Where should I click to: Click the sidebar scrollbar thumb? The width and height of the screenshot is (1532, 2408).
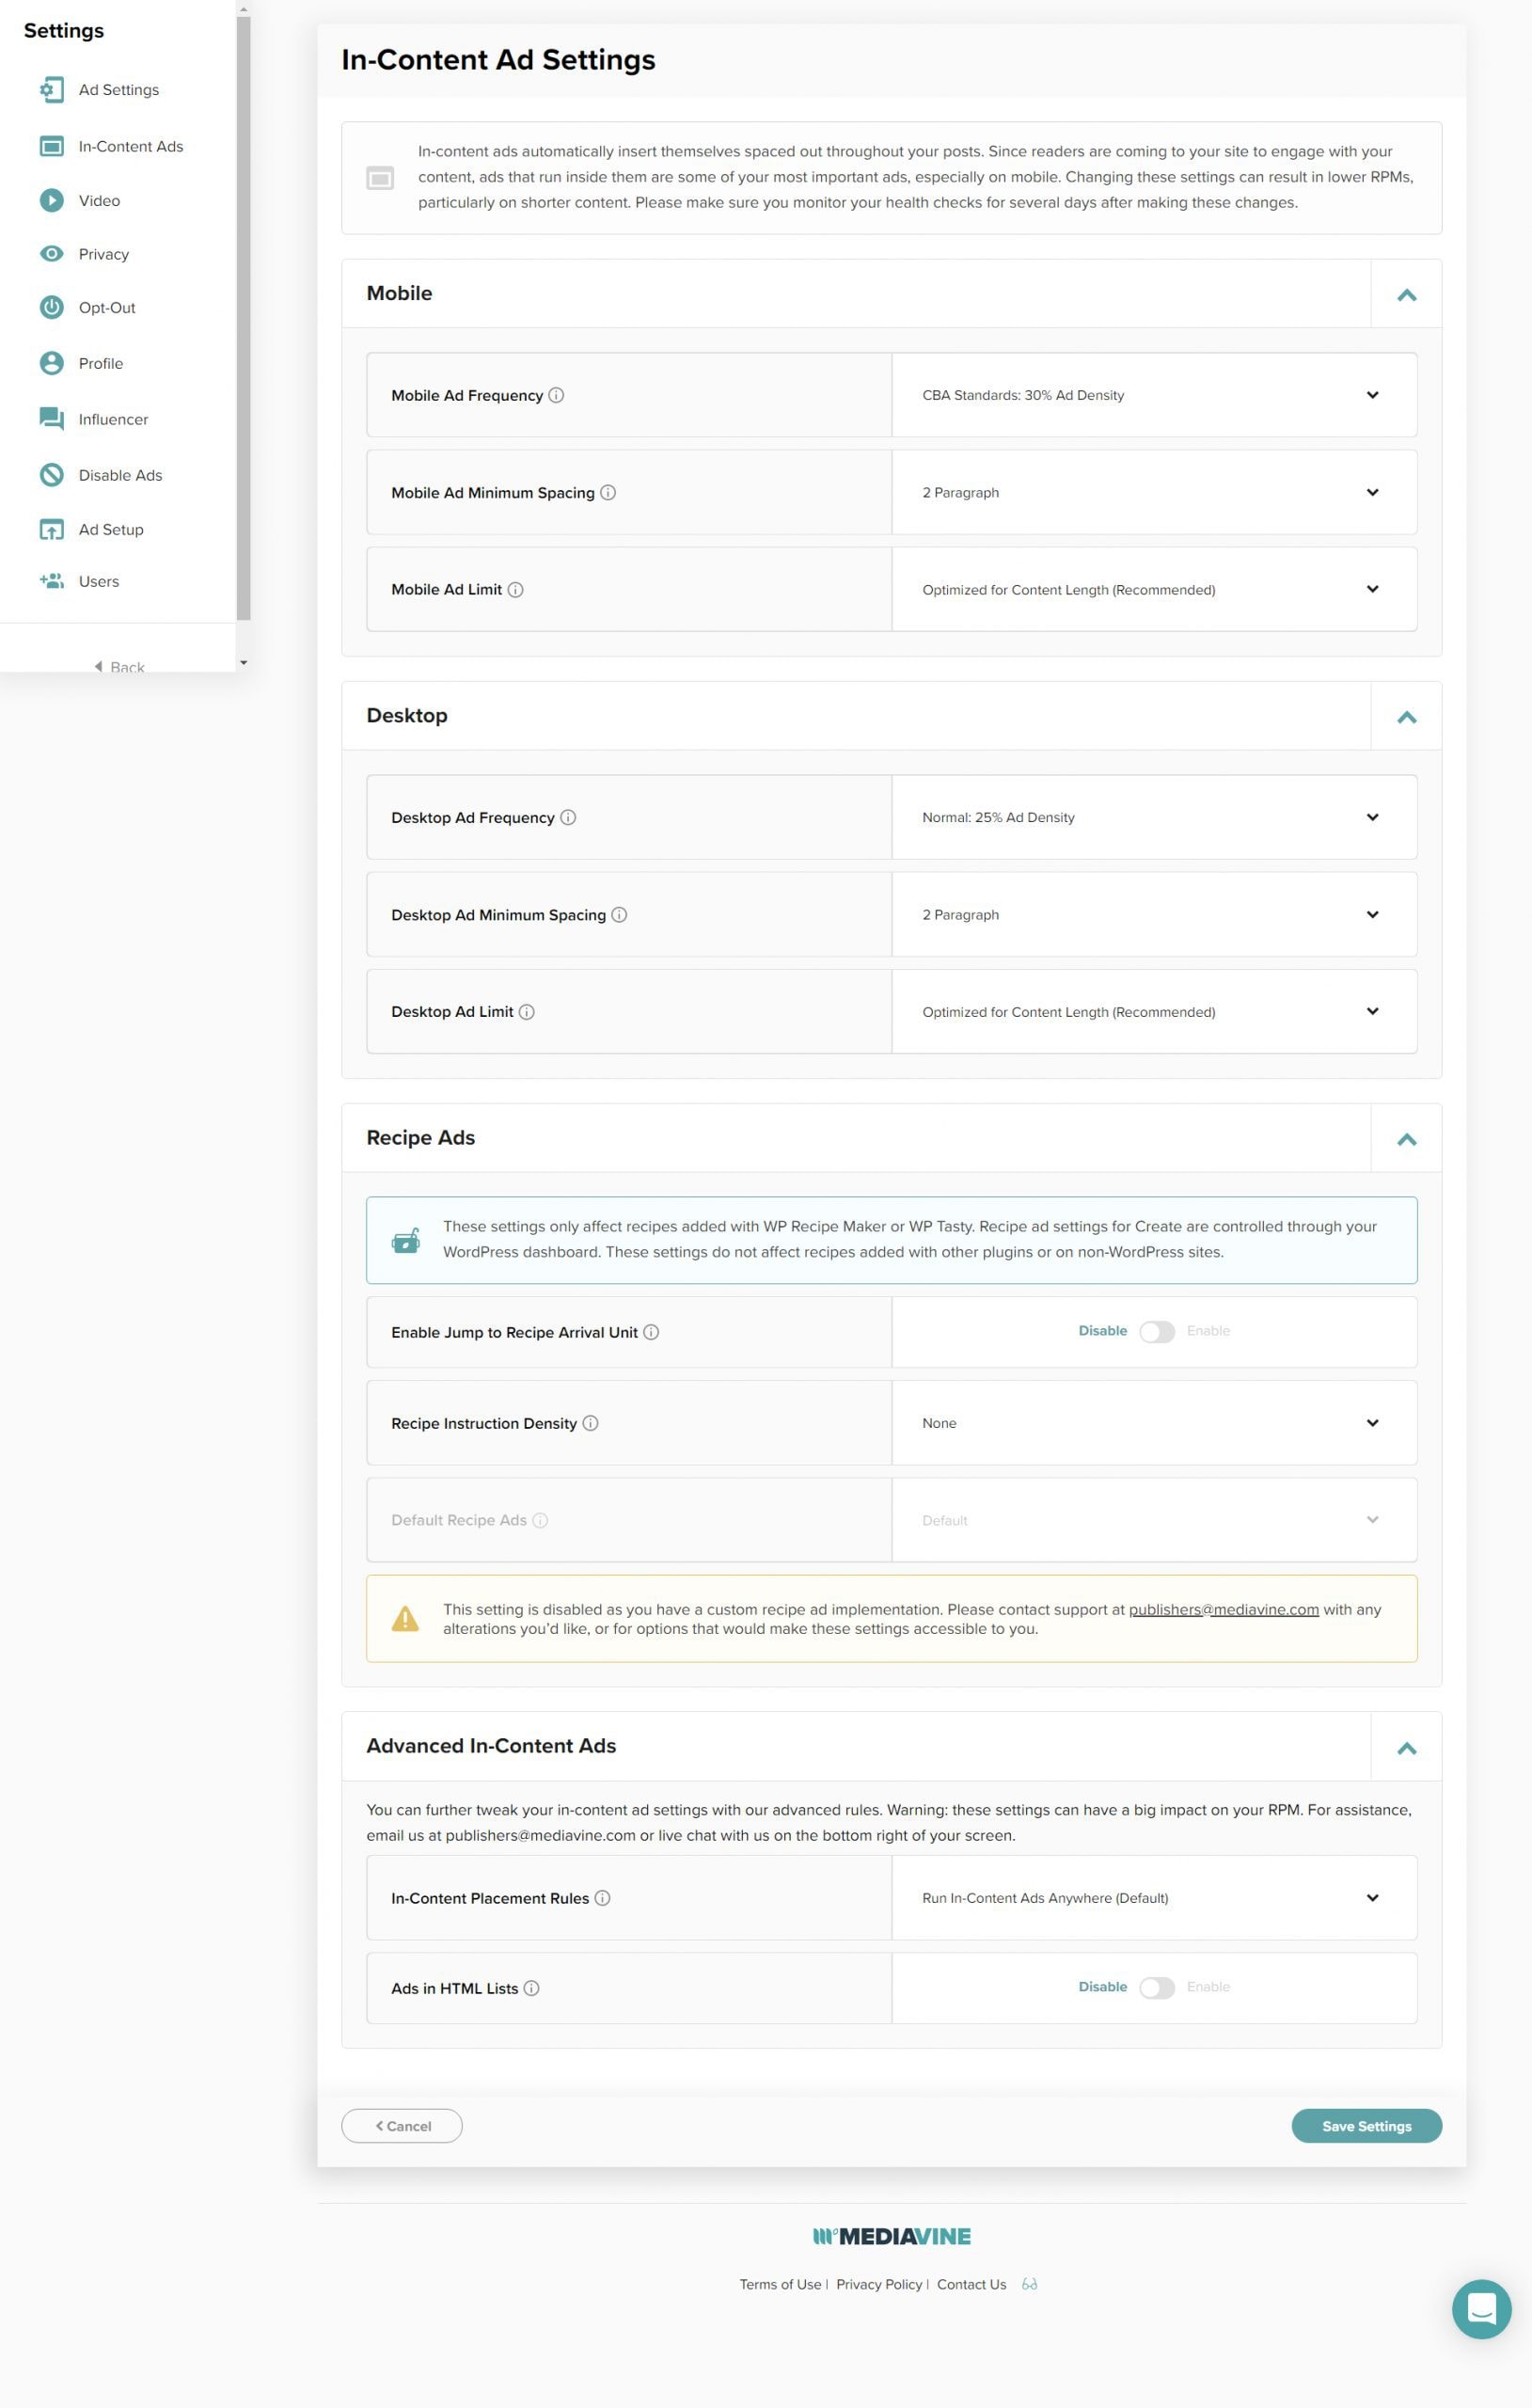click(x=243, y=318)
